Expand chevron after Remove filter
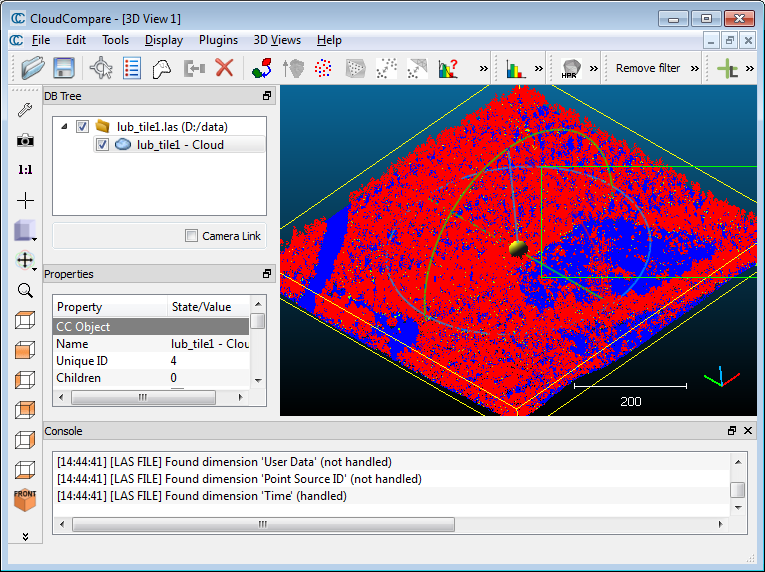Image resolution: width=765 pixels, height=572 pixels. [x=695, y=68]
